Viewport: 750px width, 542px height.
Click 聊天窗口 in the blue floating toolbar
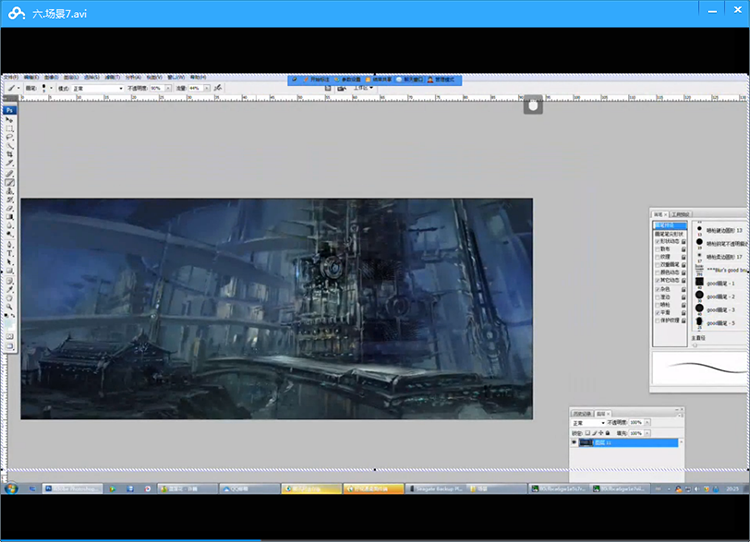(409, 79)
